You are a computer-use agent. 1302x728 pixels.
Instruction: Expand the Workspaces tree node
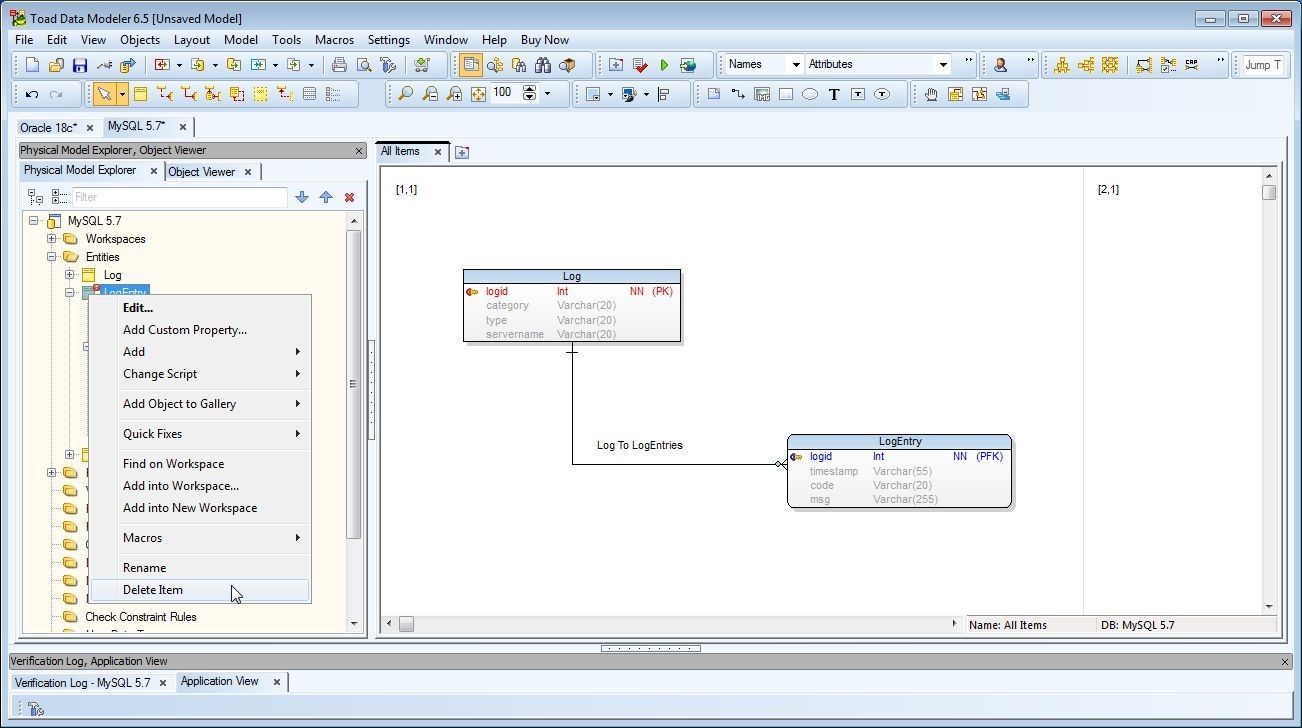(52, 239)
